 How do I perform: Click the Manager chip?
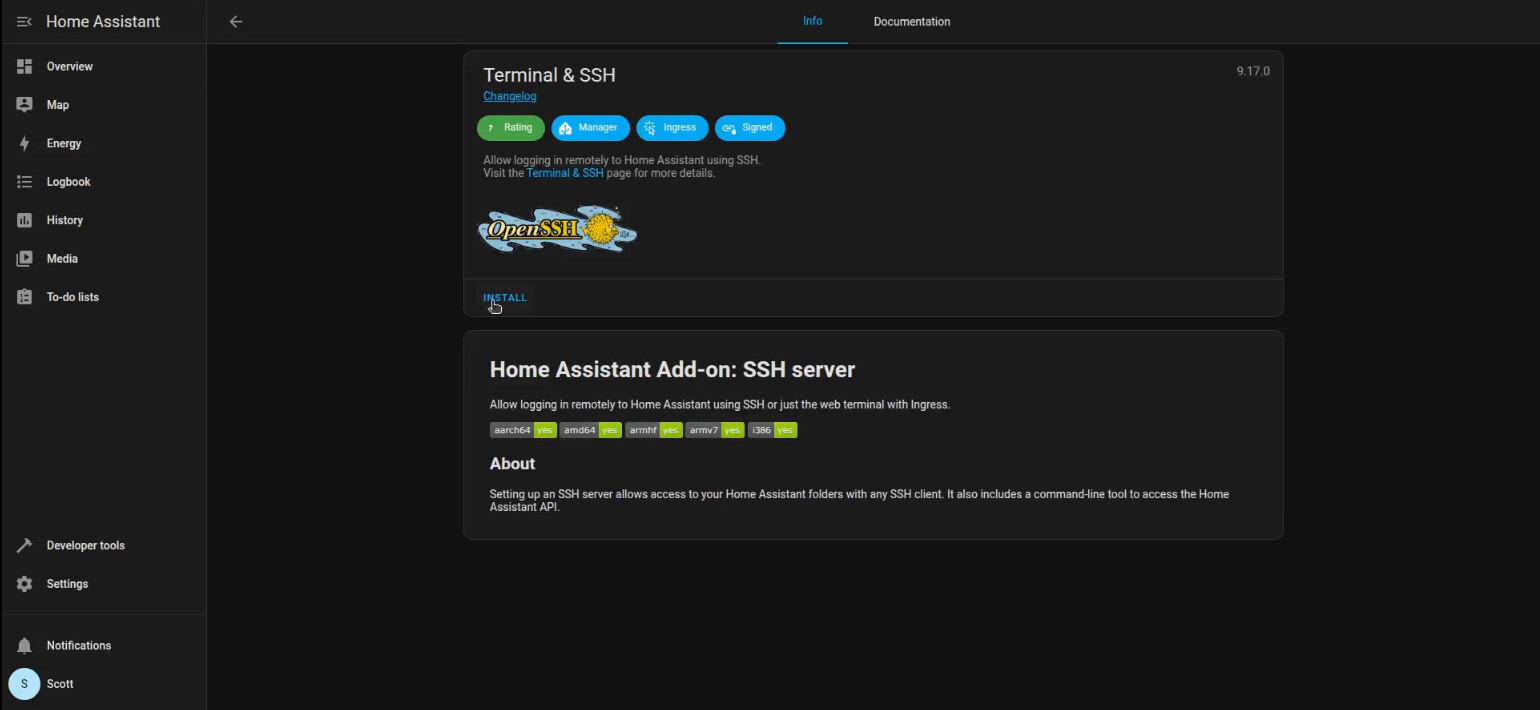tap(590, 128)
